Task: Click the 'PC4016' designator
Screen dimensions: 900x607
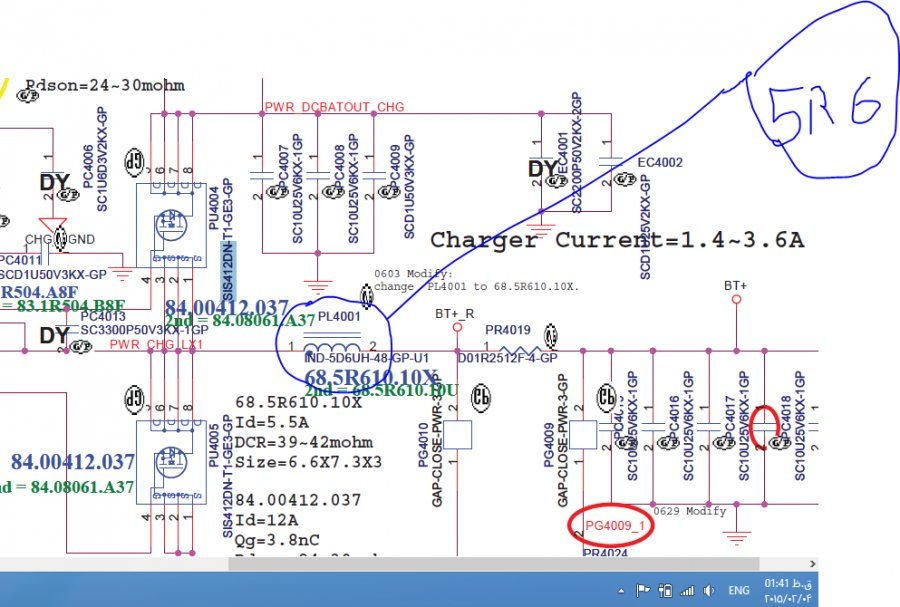Action: tap(674, 417)
